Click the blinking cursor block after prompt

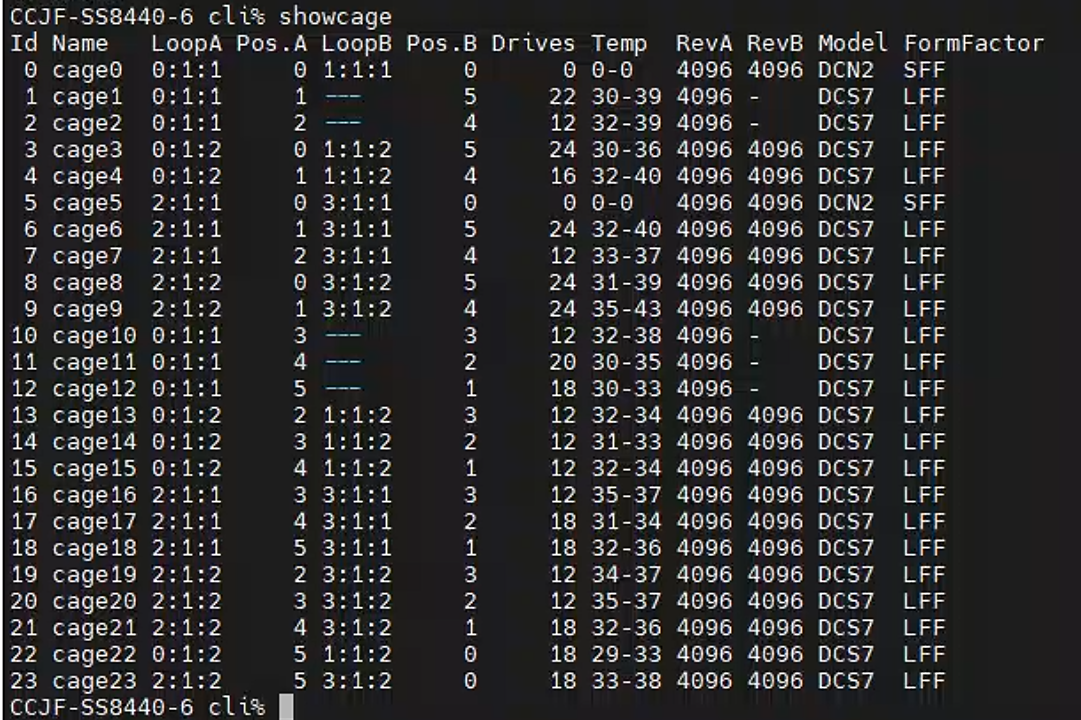click(x=286, y=707)
